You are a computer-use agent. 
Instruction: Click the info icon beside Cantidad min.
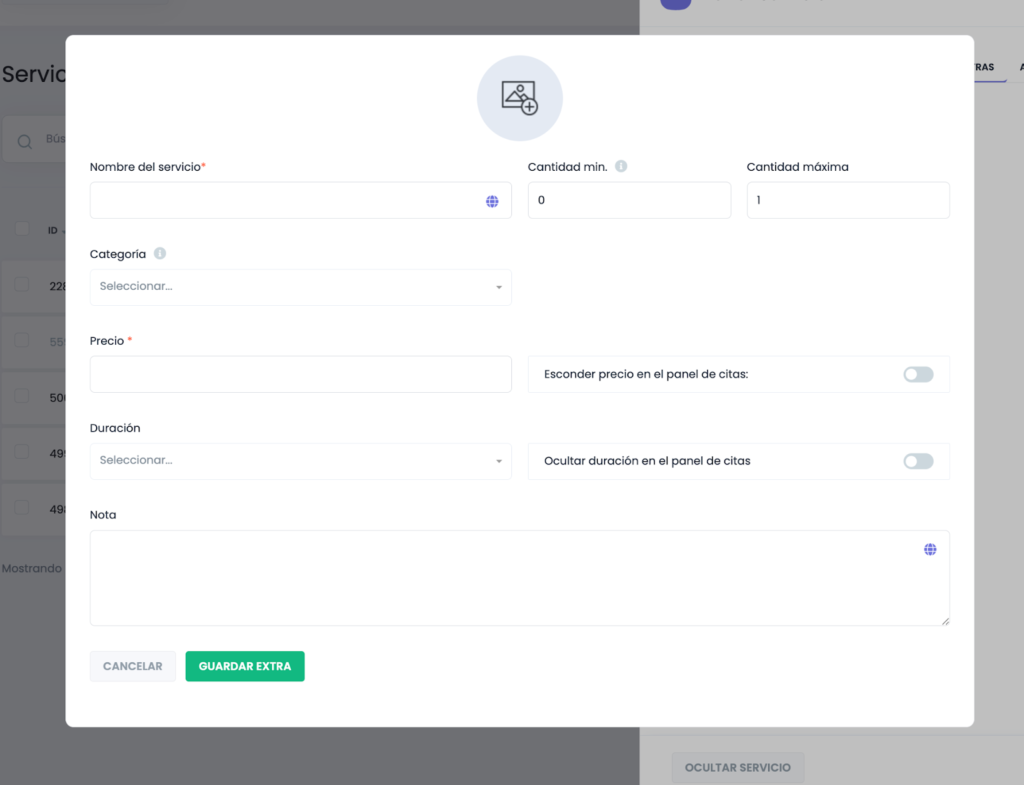point(621,167)
